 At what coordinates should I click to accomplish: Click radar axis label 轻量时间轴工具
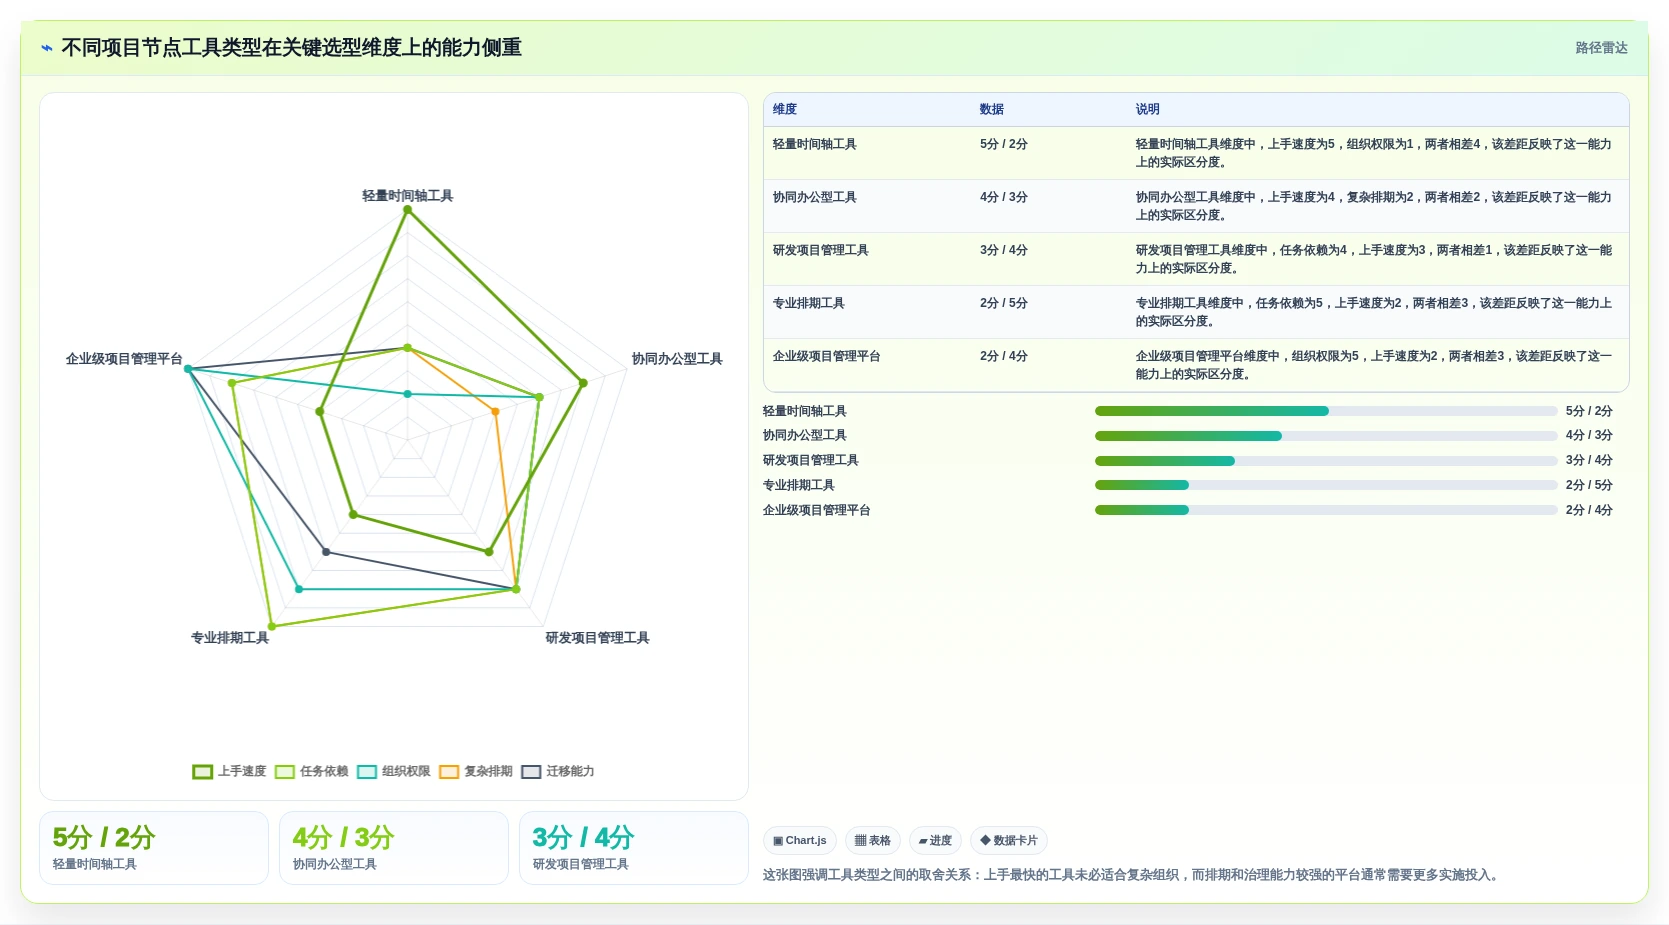(x=407, y=196)
